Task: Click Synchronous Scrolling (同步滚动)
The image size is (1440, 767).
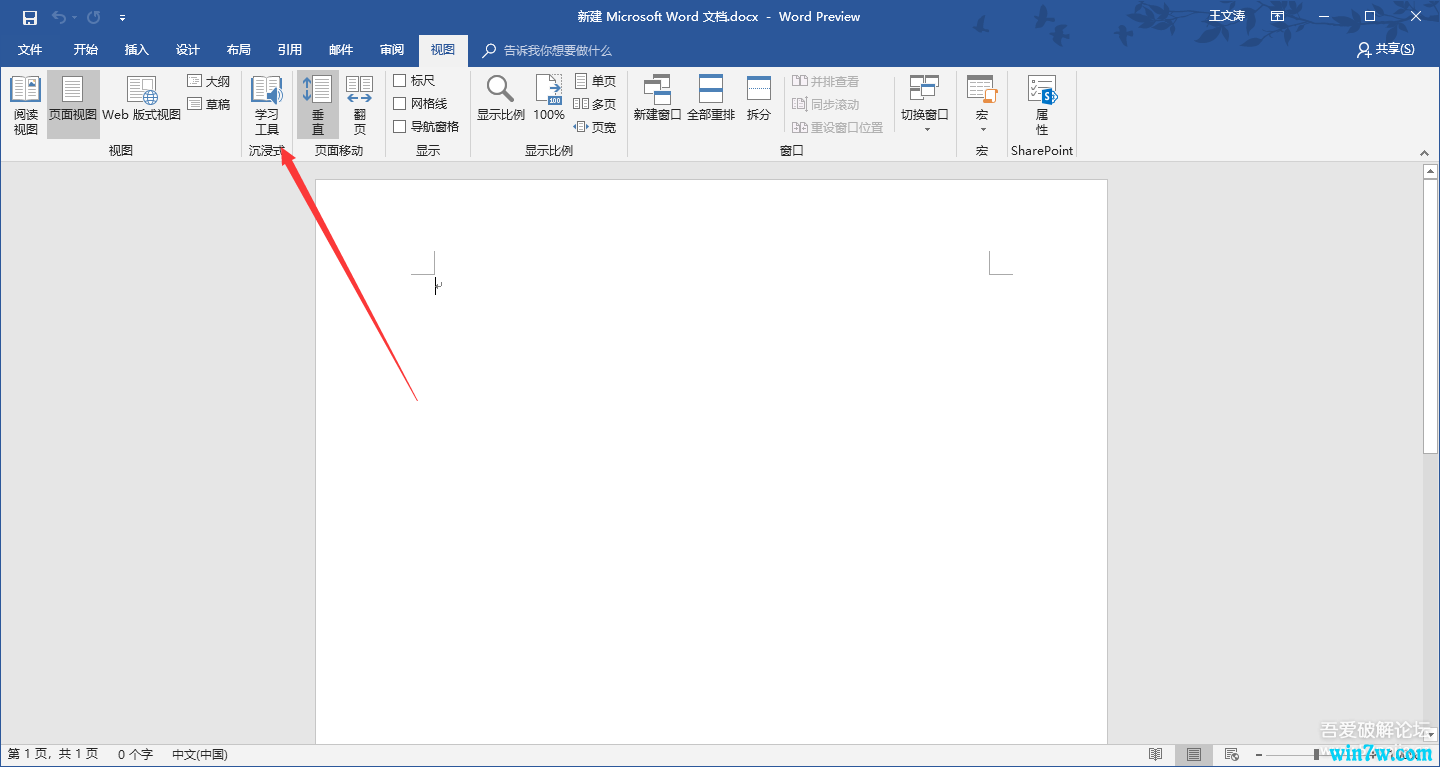Action: [x=826, y=104]
